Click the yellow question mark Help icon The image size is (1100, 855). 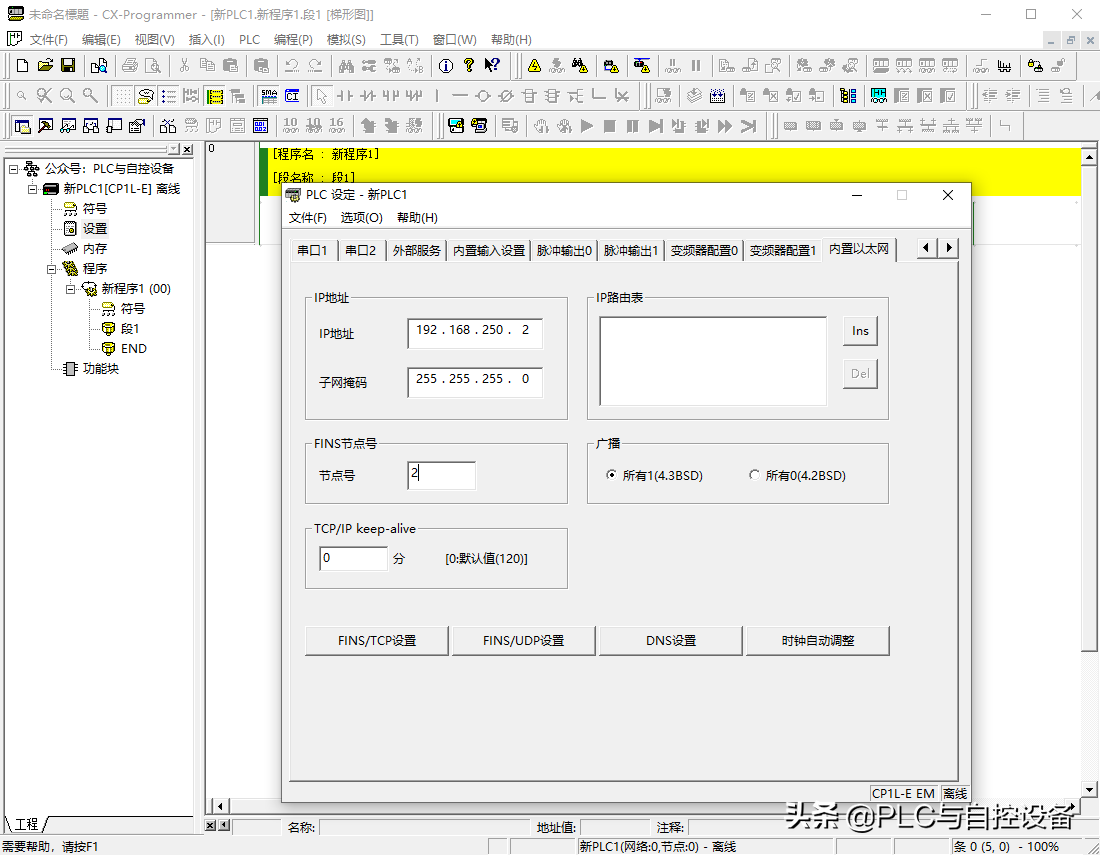468,66
